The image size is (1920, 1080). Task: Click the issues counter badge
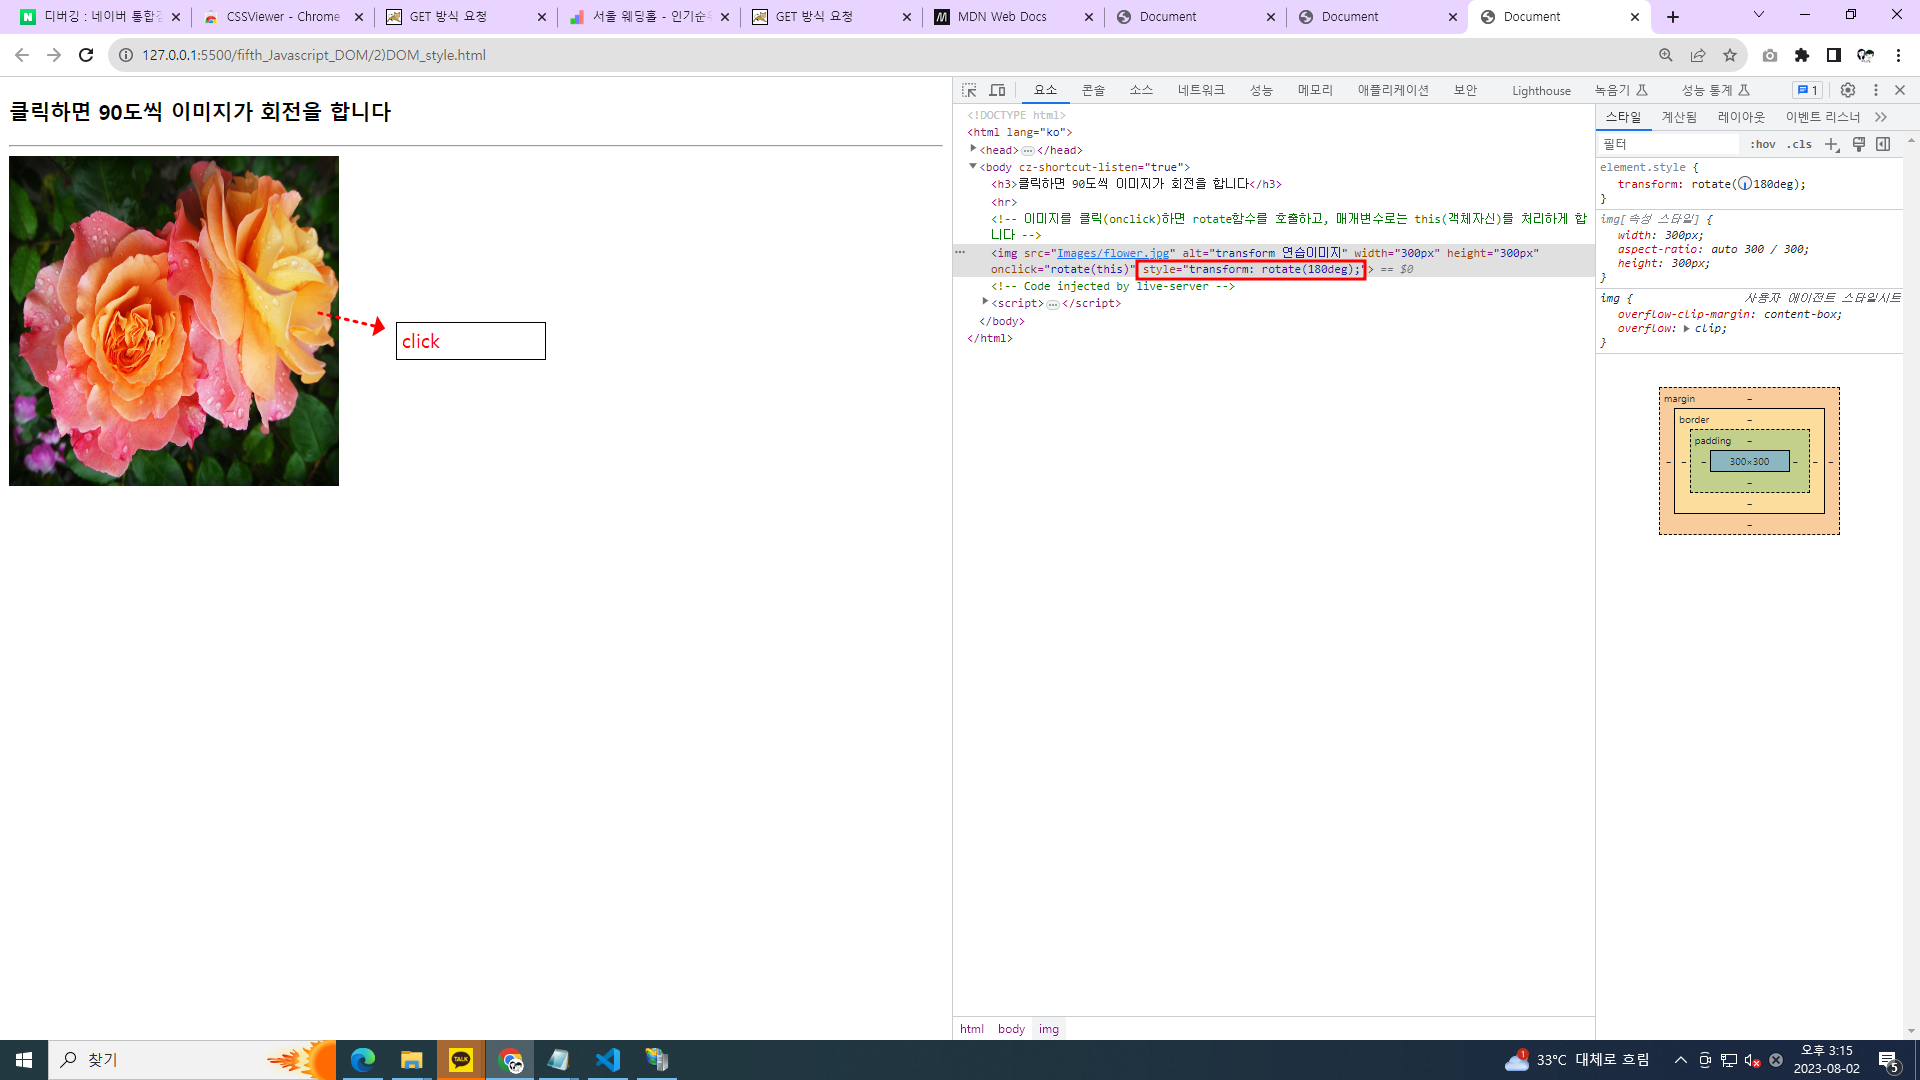coord(1807,90)
